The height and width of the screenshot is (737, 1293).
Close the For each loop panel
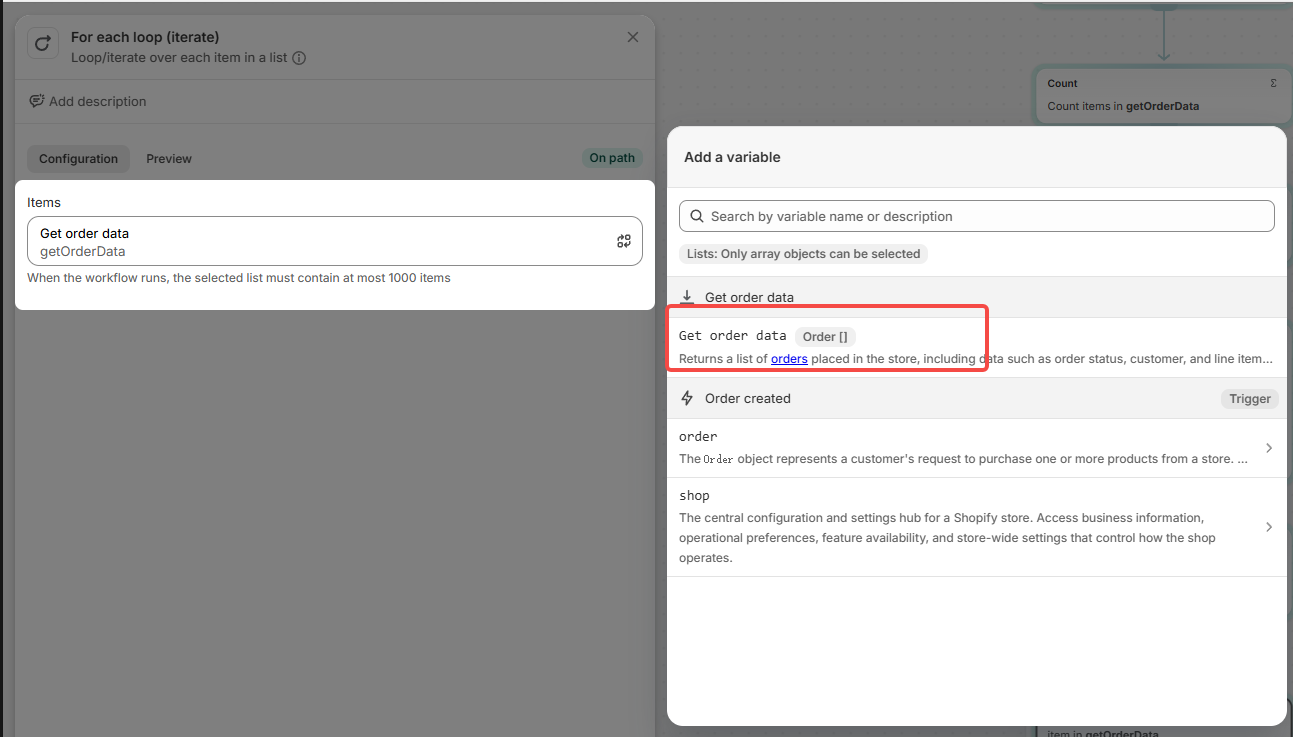(632, 37)
